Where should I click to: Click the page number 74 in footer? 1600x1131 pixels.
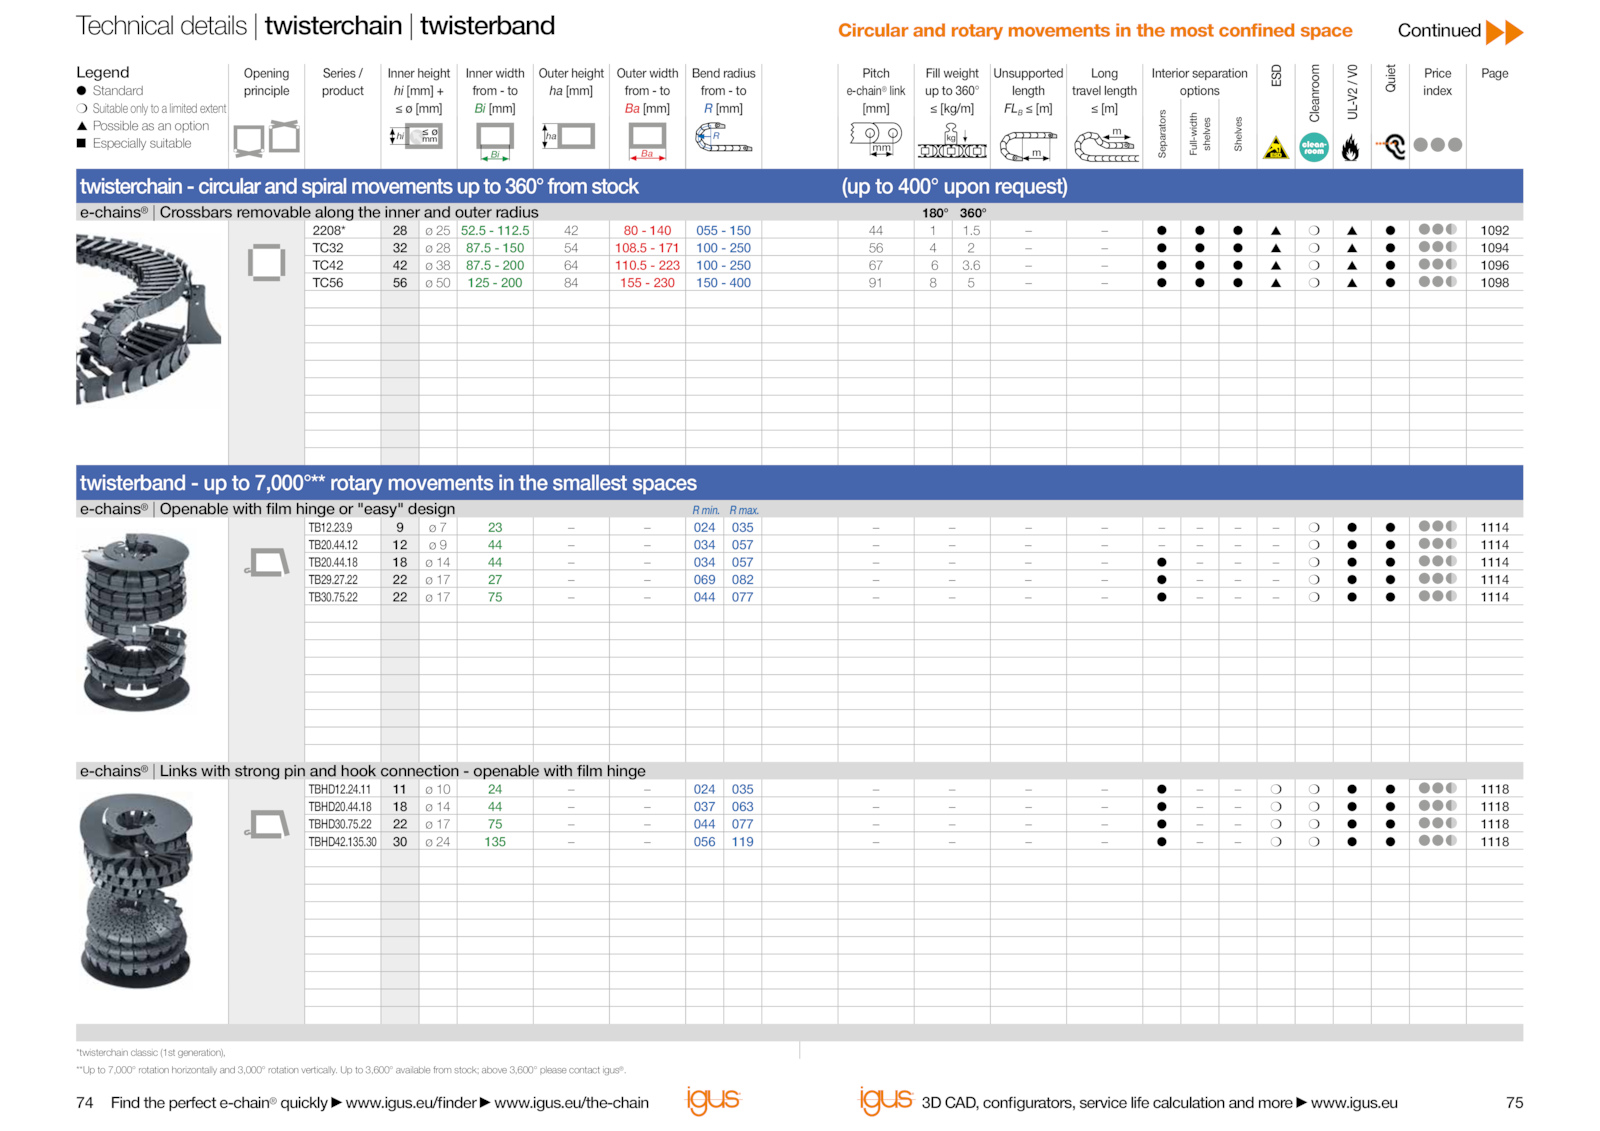[85, 1103]
